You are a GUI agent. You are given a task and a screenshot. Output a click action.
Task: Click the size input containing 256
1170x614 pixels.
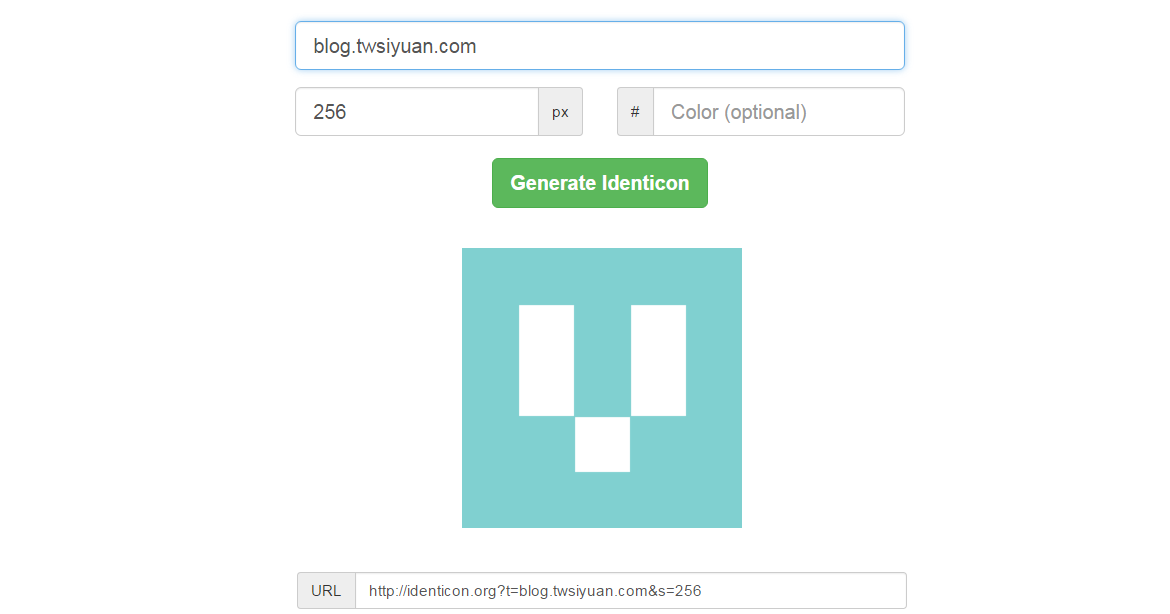(416, 111)
